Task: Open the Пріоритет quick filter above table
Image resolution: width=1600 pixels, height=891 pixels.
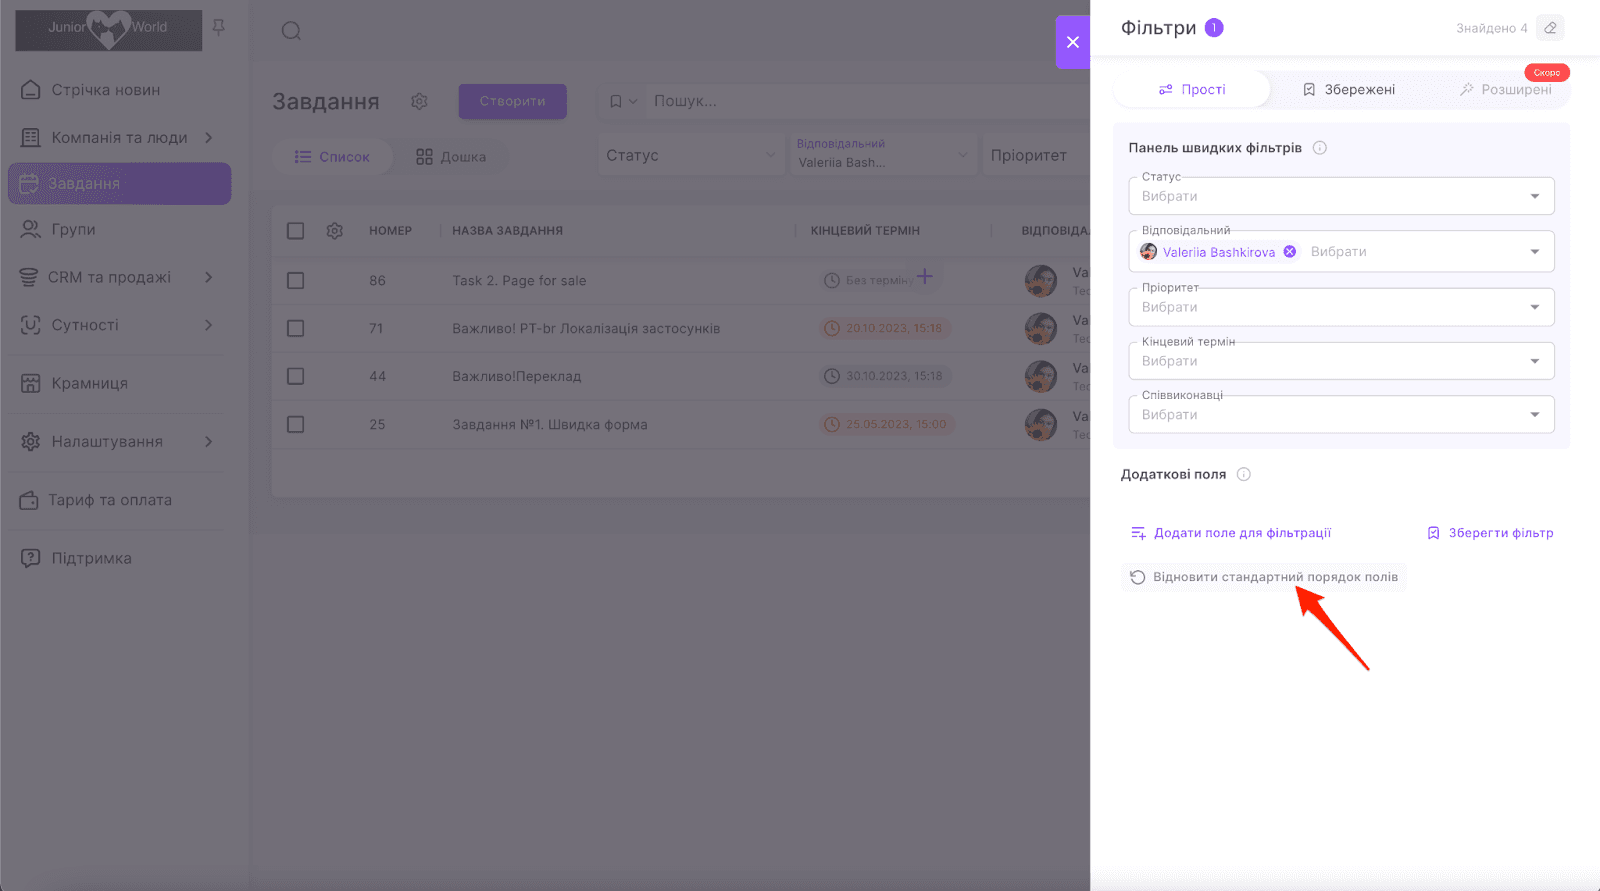Action: 1036,155
